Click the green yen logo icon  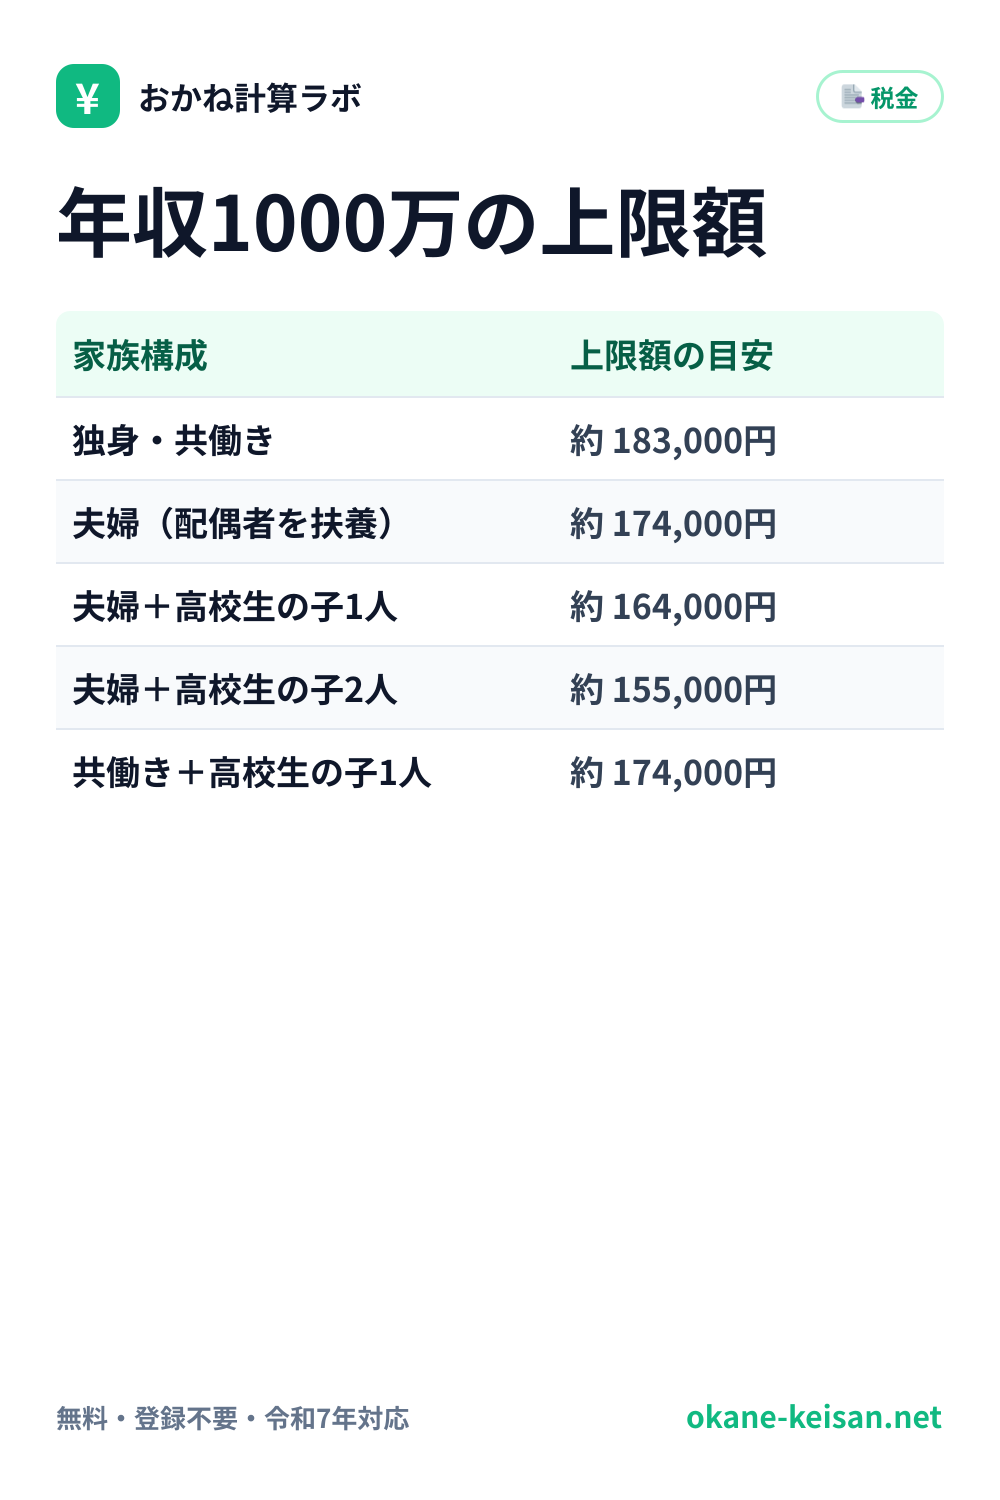click(x=88, y=96)
